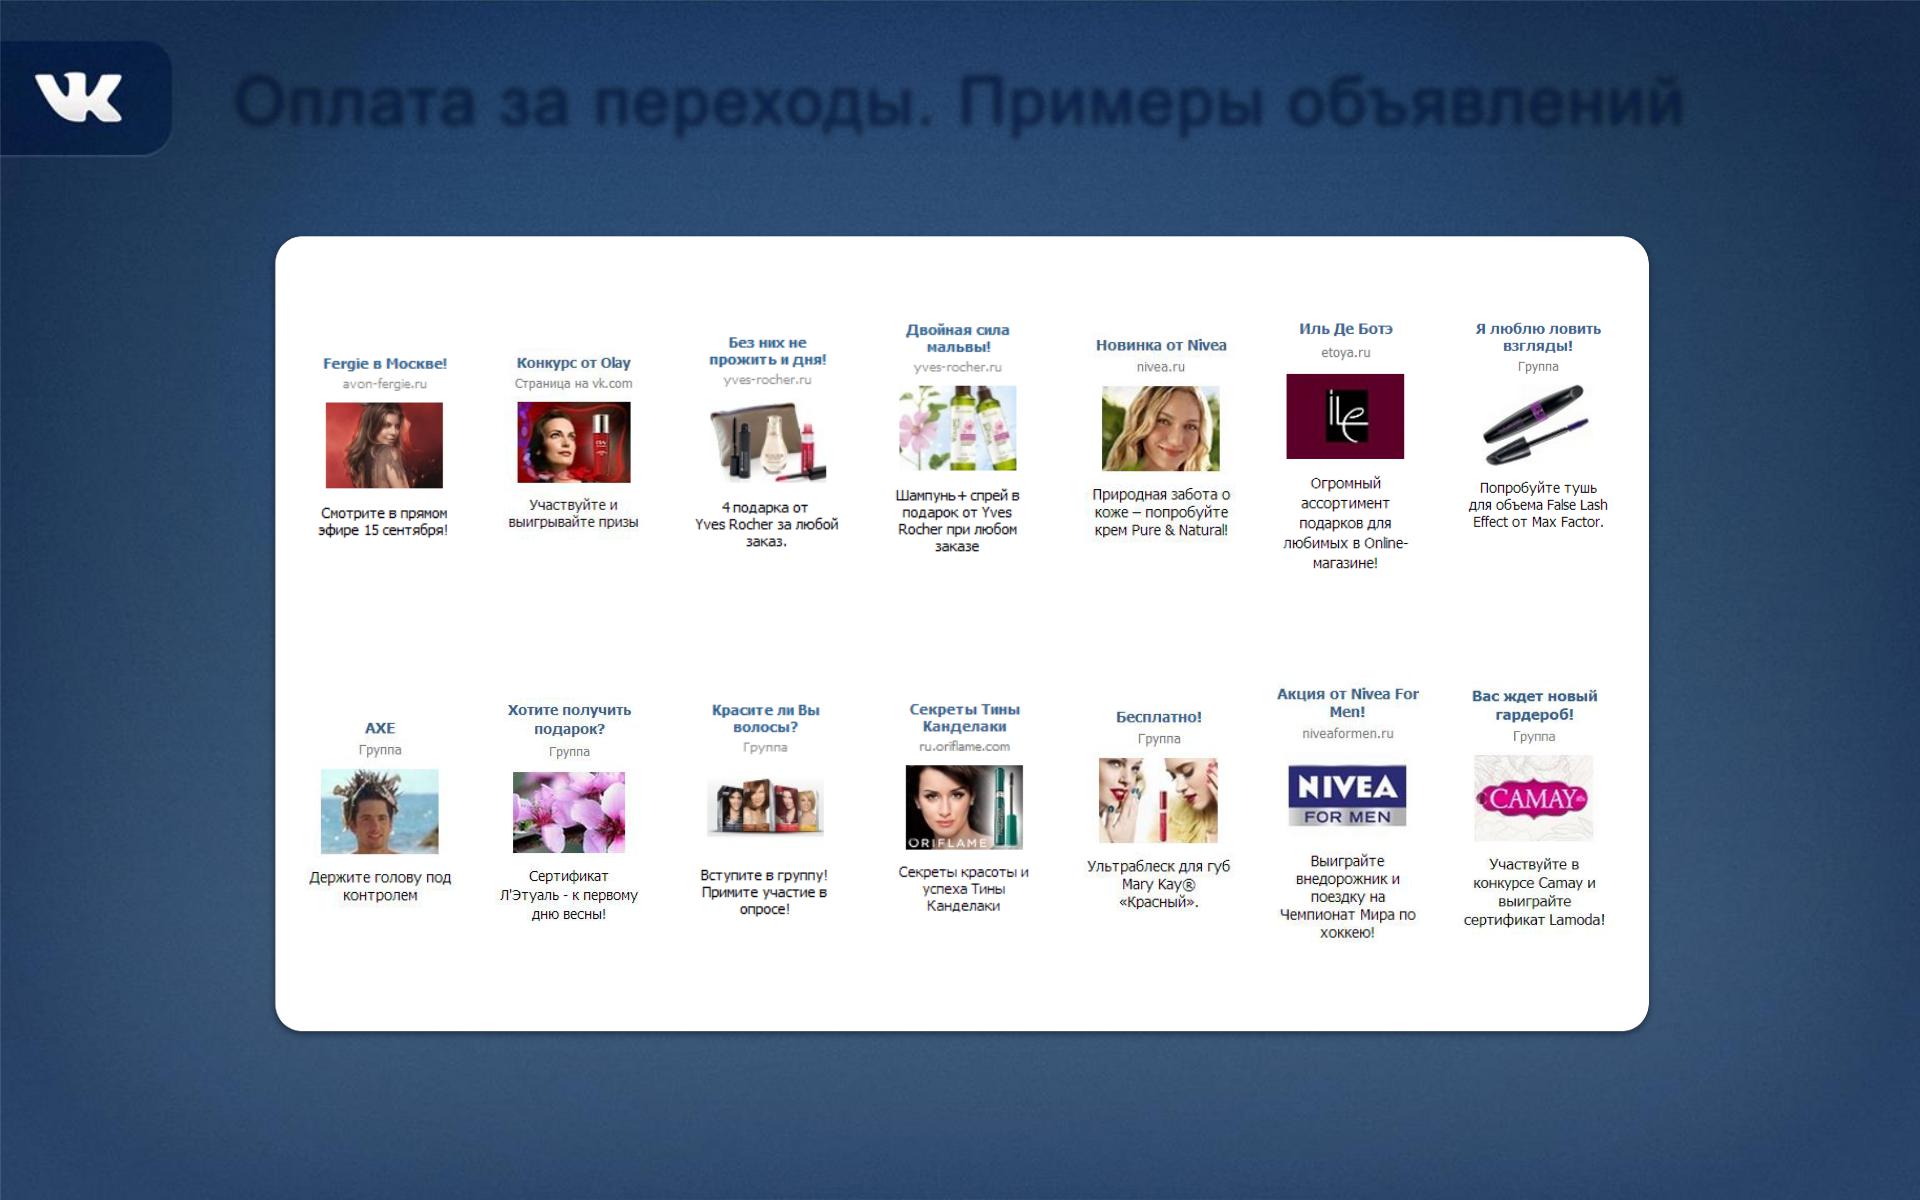Click 'Попробуйте тушь для объема' description
Screen dimensions: 1920x1200
[1538, 505]
